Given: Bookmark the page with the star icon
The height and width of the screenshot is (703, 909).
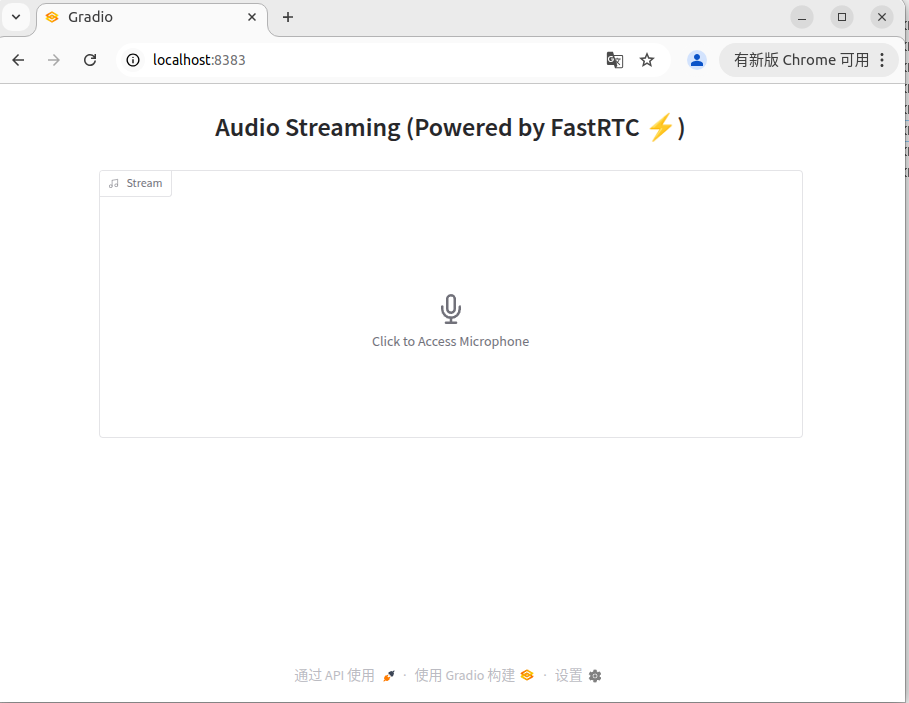Looking at the screenshot, I should 647,60.
